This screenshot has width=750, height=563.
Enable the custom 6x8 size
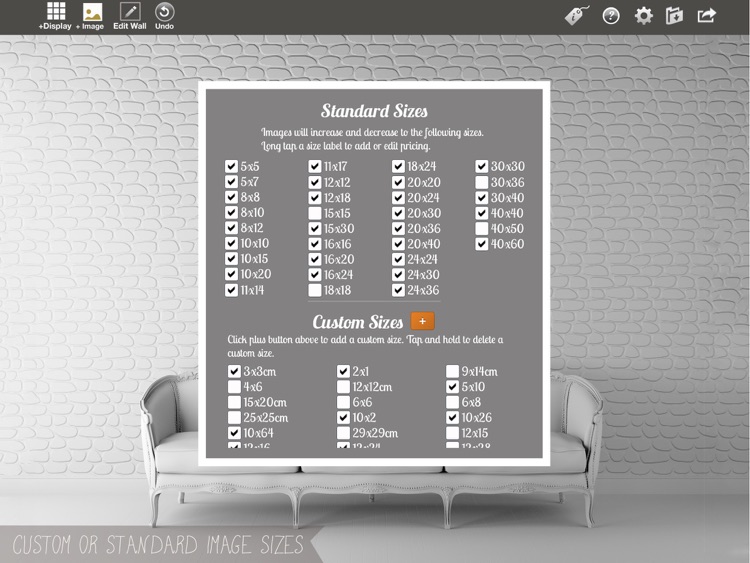click(x=452, y=402)
